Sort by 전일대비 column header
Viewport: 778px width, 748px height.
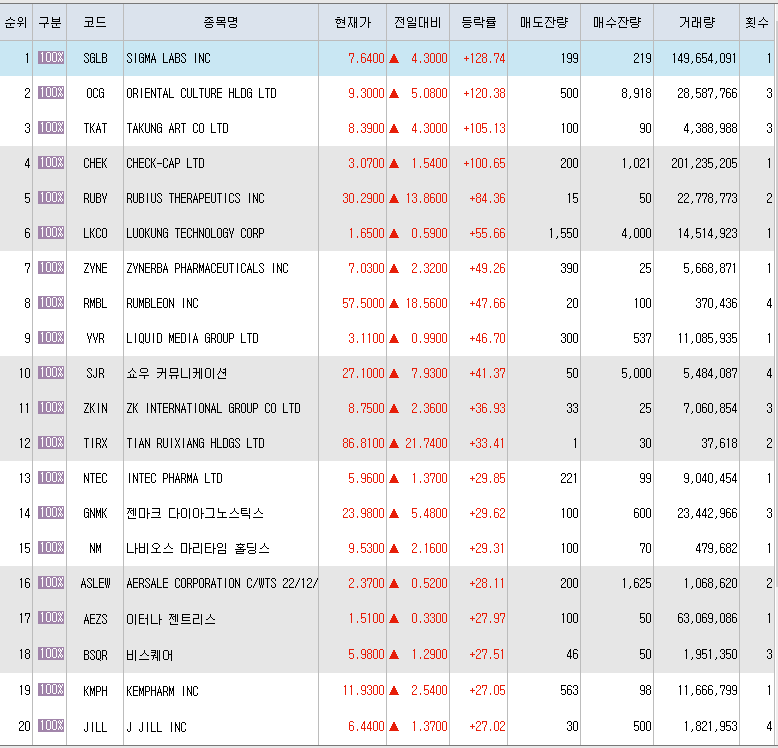(x=418, y=22)
